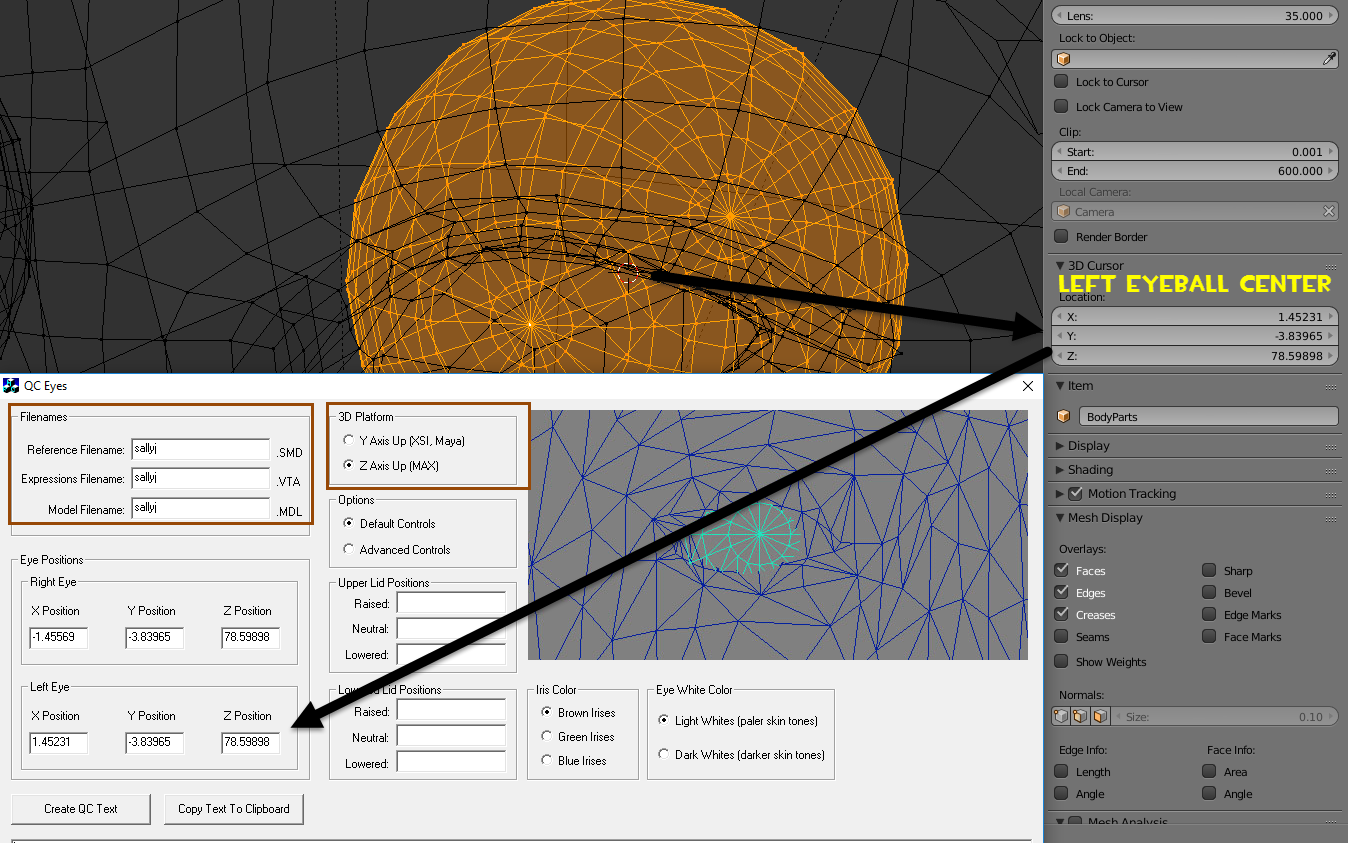This screenshot has height=843, width=1348.
Task: Expand the Motion Tracking panel
Action: [1060, 494]
